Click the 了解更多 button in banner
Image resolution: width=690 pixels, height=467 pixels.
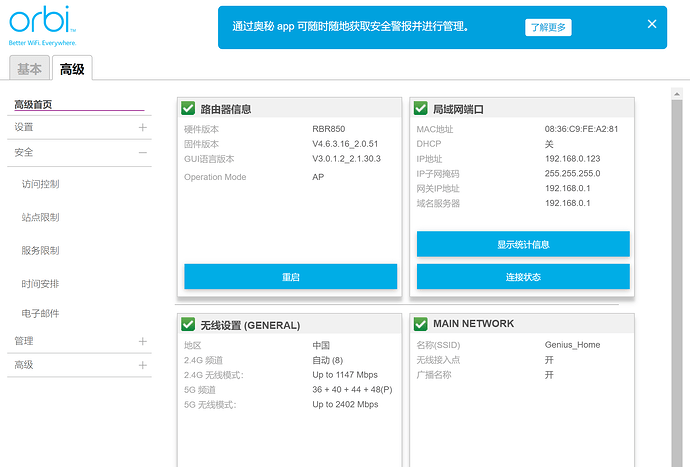[548, 27]
